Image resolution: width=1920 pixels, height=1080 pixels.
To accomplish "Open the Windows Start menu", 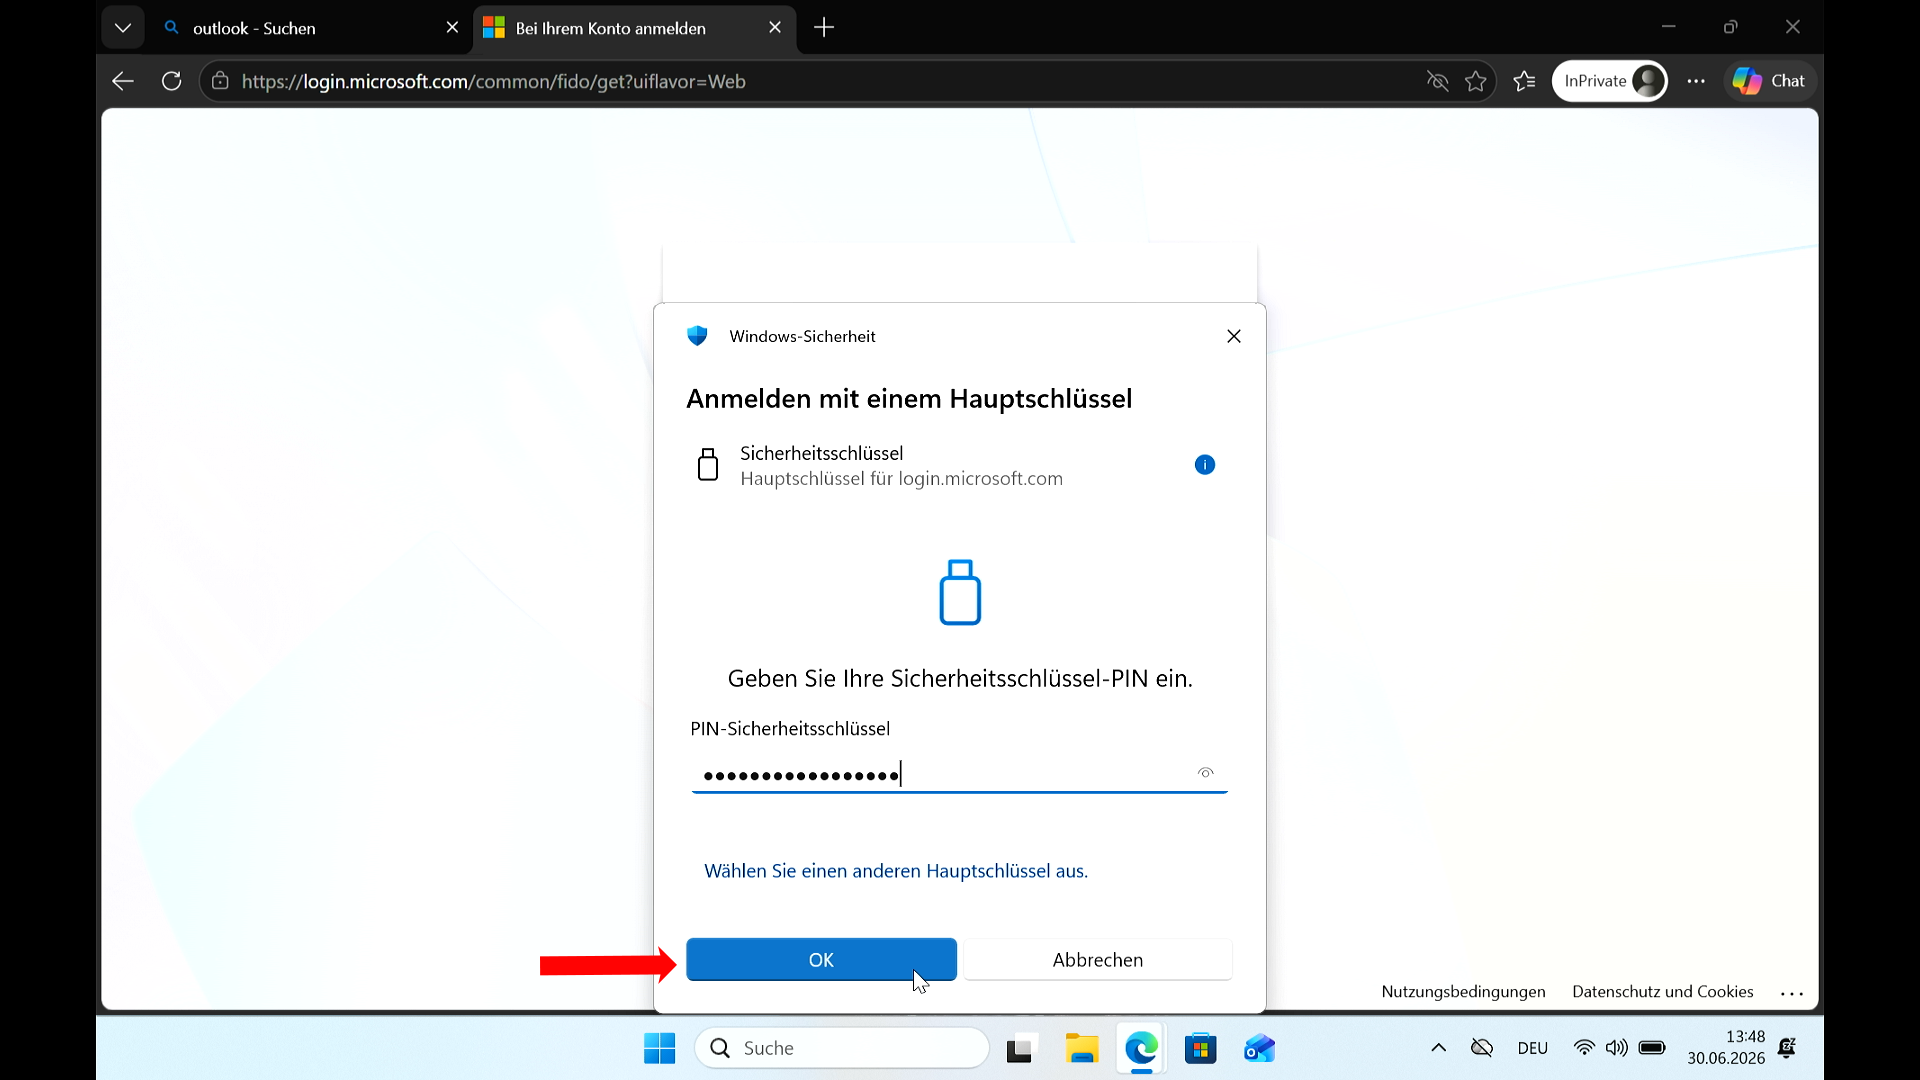I will point(660,1048).
